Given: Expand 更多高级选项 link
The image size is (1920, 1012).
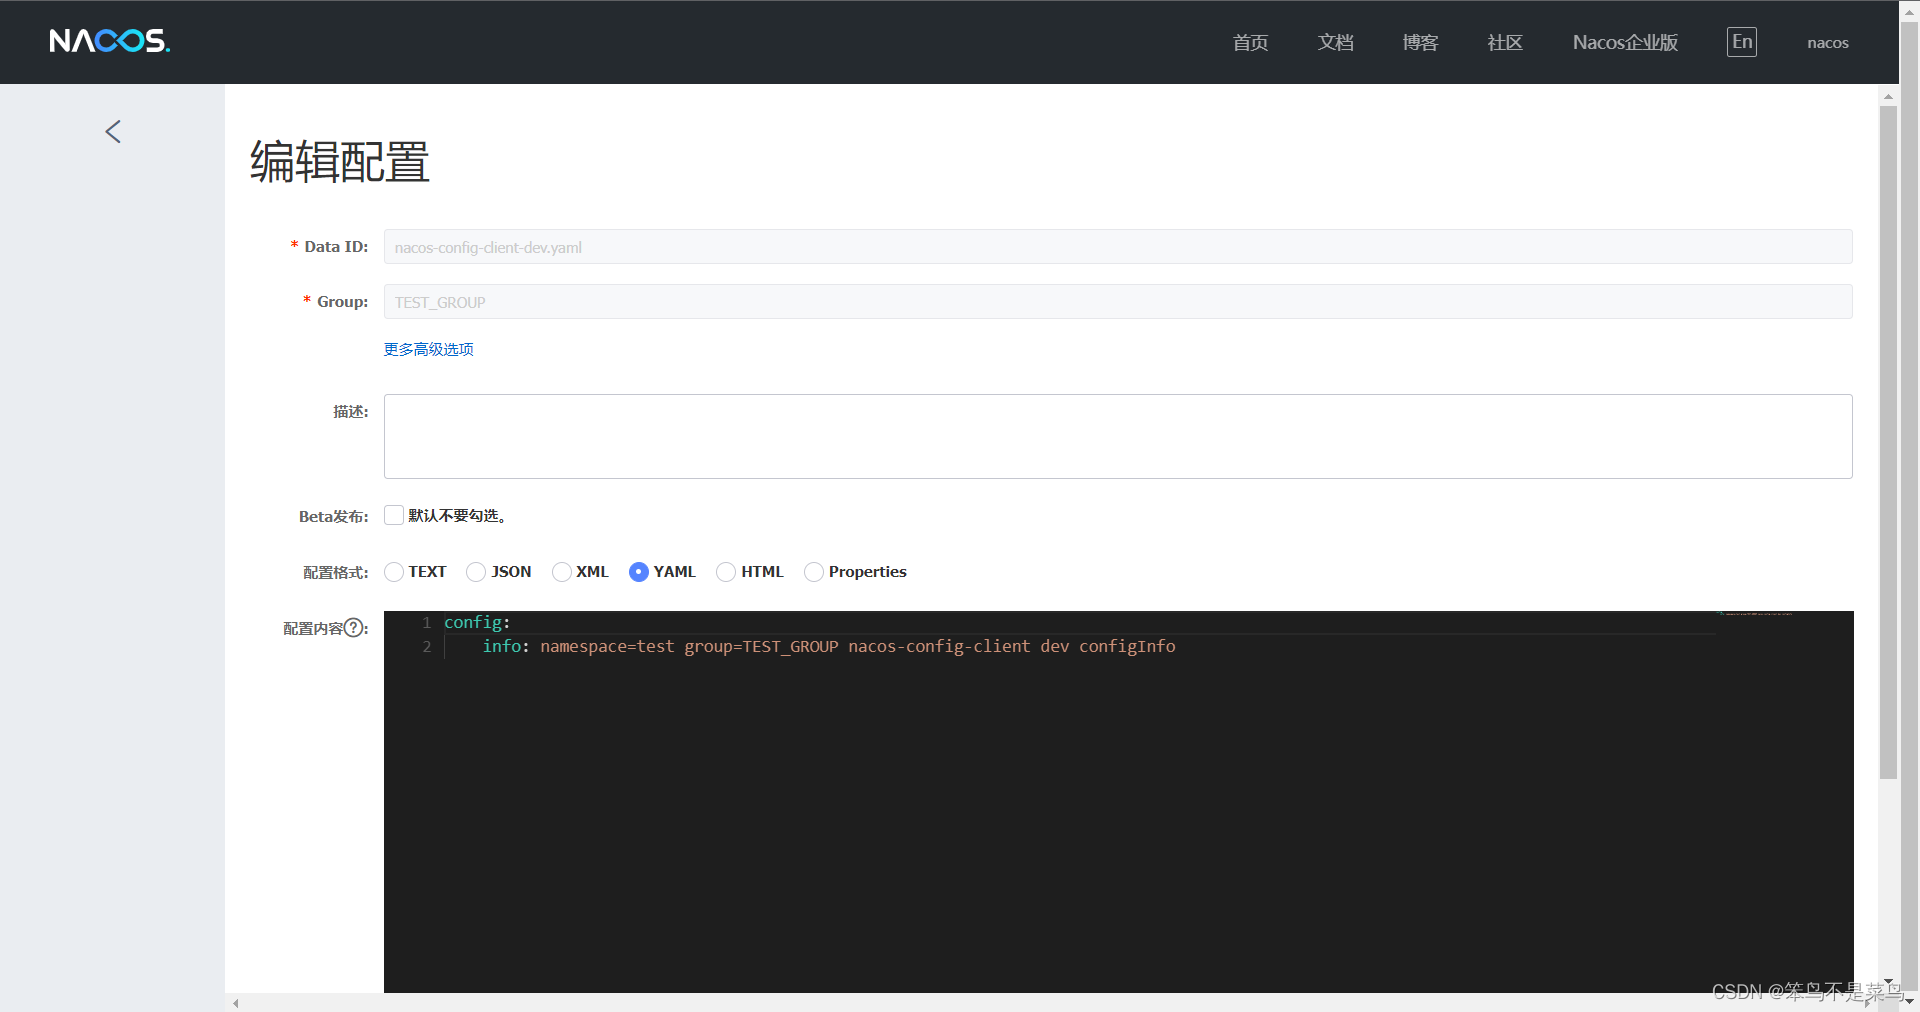Looking at the screenshot, I should (x=429, y=349).
